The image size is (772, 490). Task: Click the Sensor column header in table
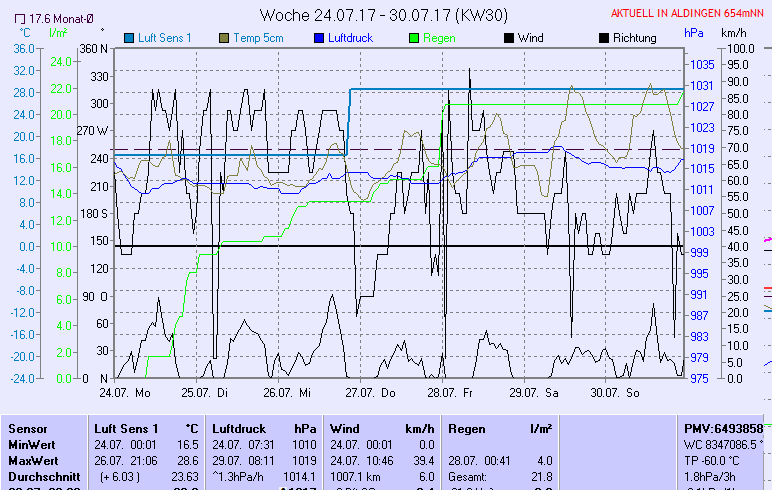tap(28, 428)
